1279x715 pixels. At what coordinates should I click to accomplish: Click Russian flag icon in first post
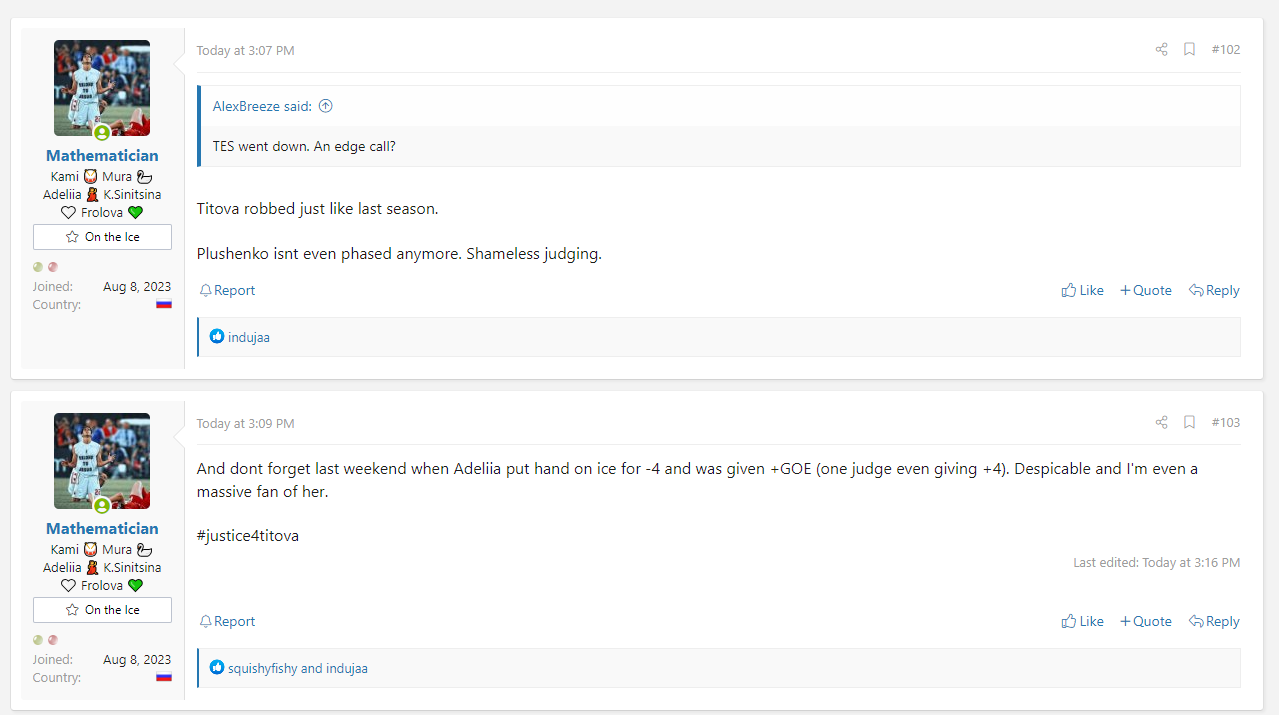(x=164, y=304)
